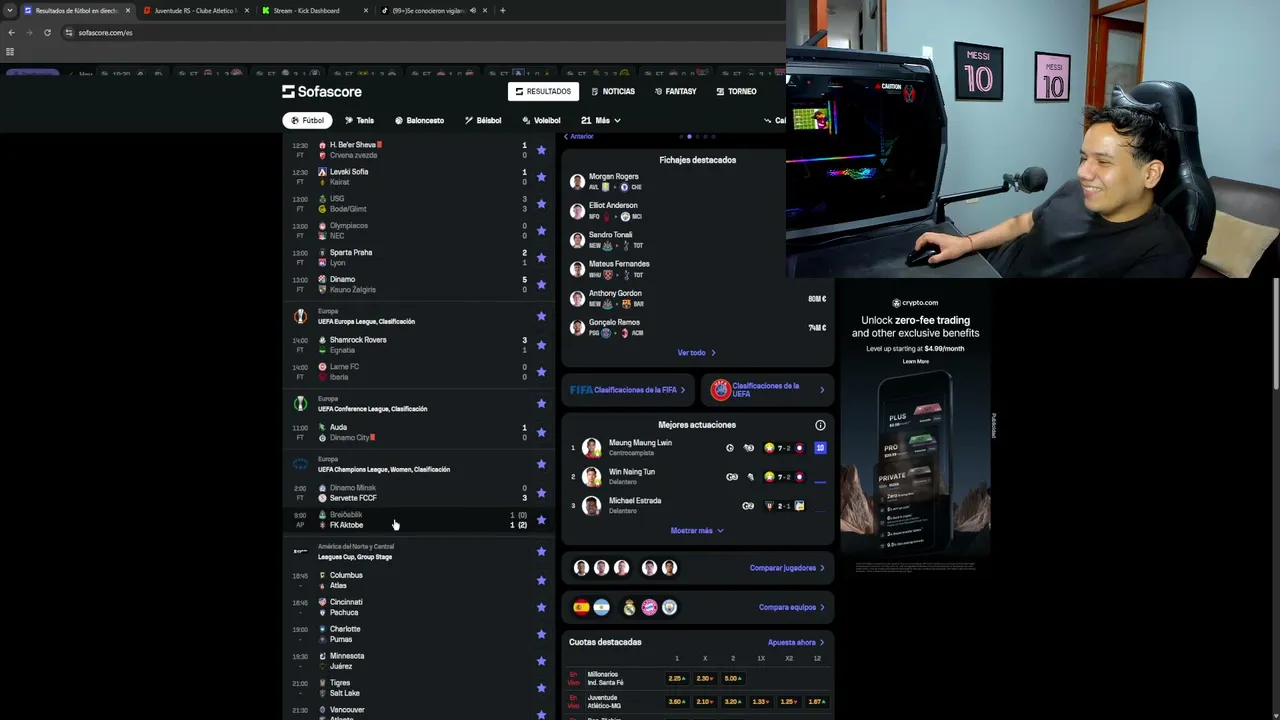The image size is (1280, 720).
Task: Mute the TikTok tab audio icon
Action: coord(472,10)
